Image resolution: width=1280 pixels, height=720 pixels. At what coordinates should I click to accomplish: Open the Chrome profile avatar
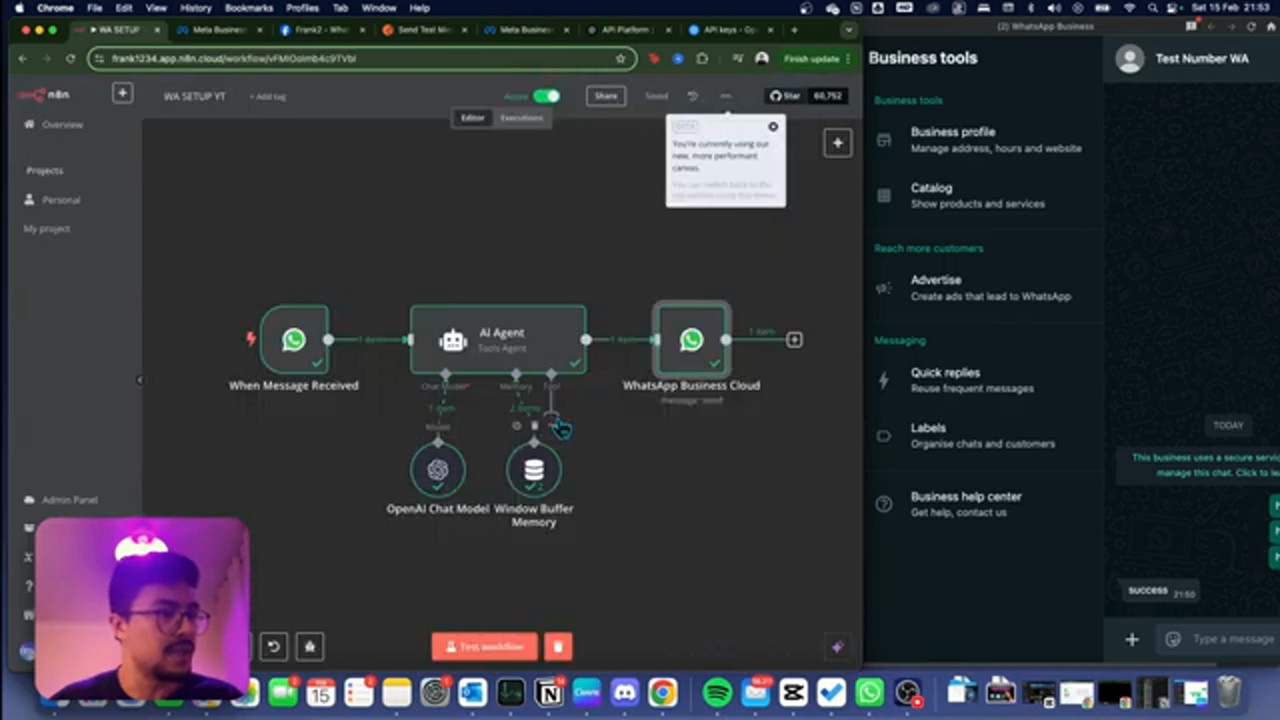pyautogui.click(x=762, y=59)
